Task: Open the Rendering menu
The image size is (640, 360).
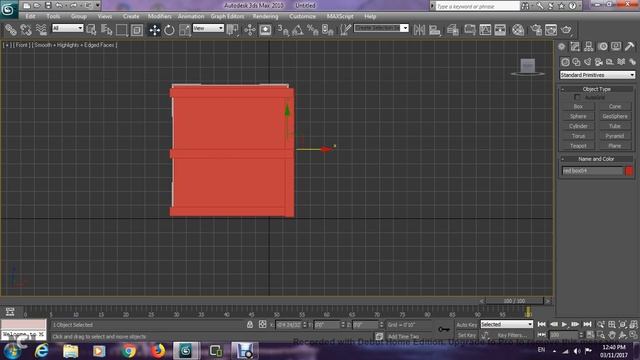Action: coord(265,16)
